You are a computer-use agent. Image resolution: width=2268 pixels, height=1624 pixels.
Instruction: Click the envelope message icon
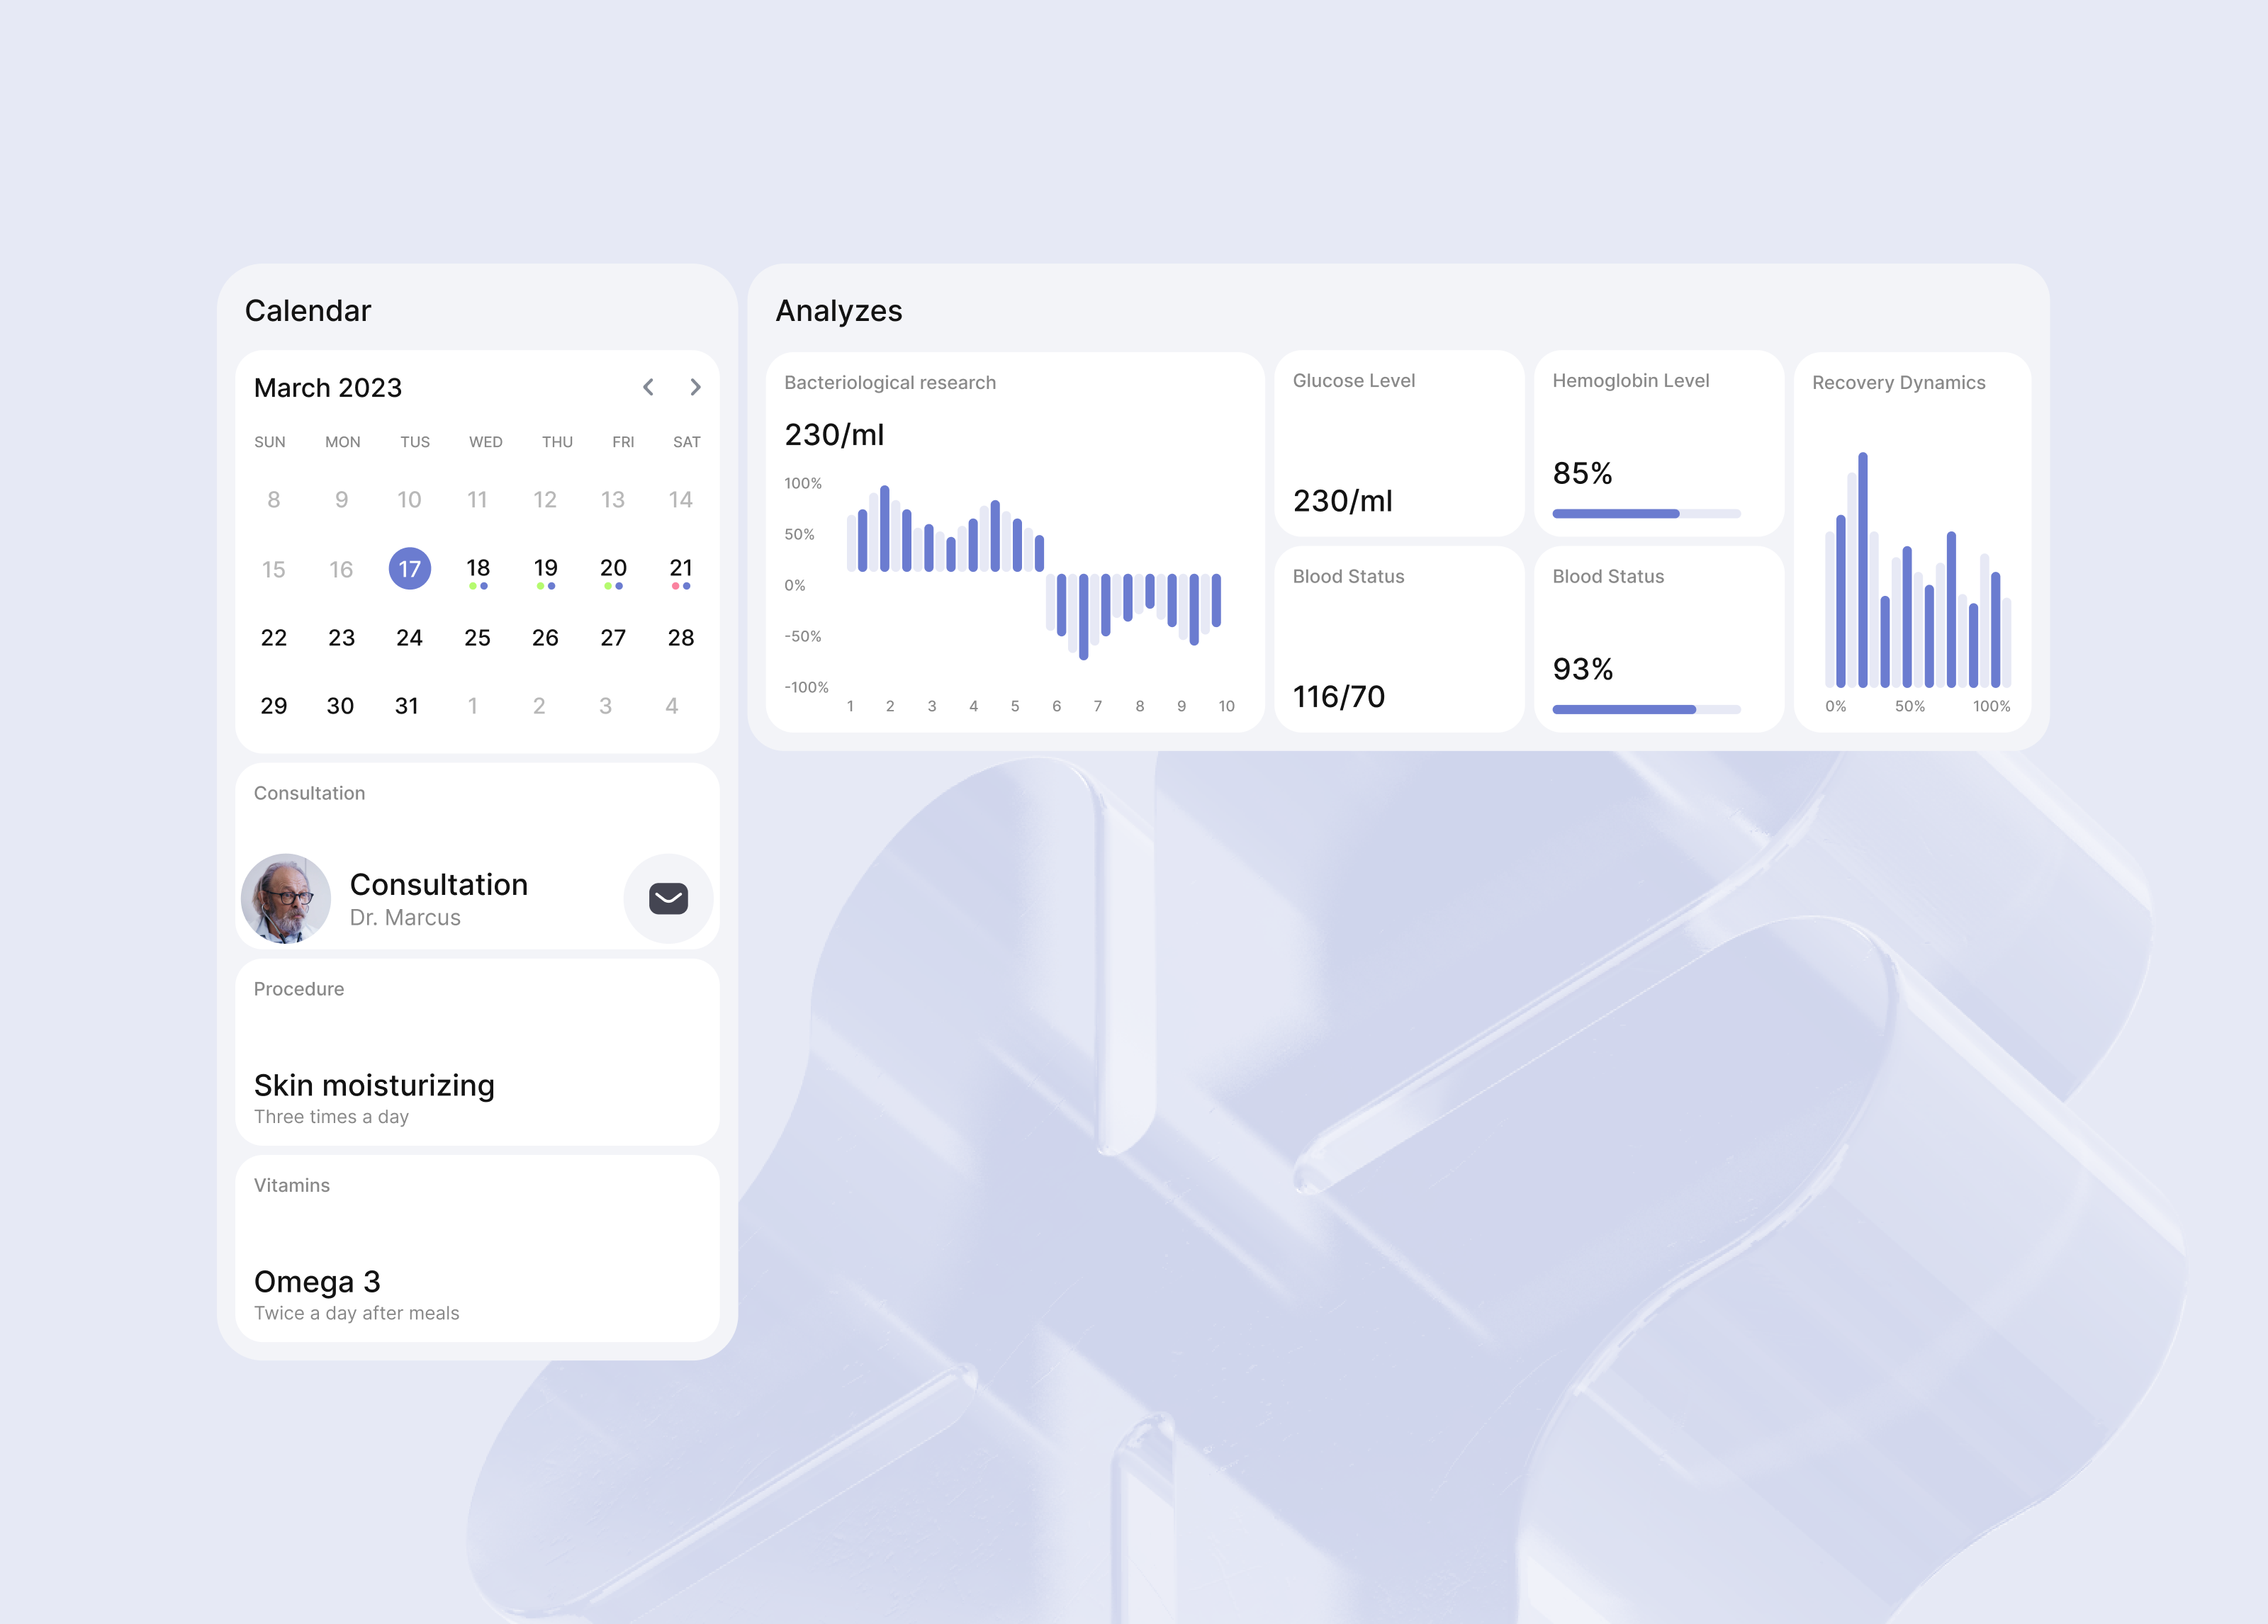coord(668,898)
